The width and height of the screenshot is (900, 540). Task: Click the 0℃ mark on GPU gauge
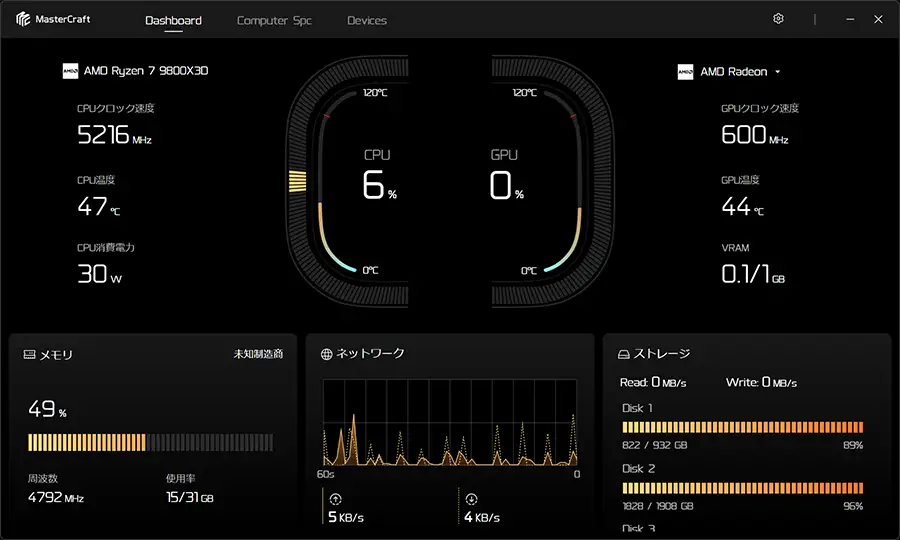pos(529,270)
